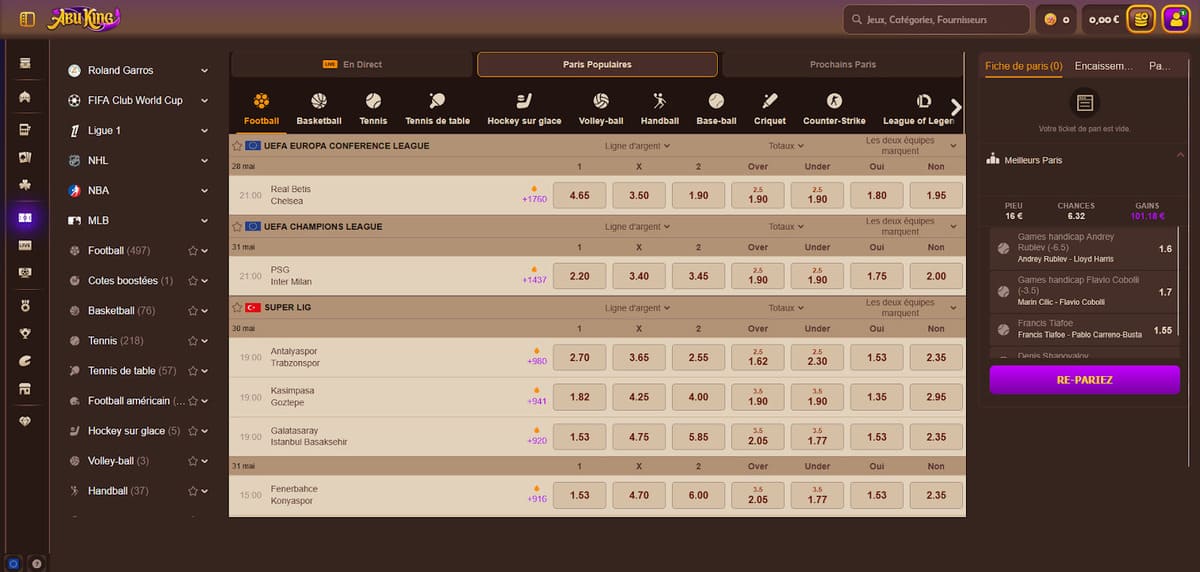The width and height of the screenshot is (1200, 572).
Task: Open the clover icon in left rail
Action: point(25,185)
